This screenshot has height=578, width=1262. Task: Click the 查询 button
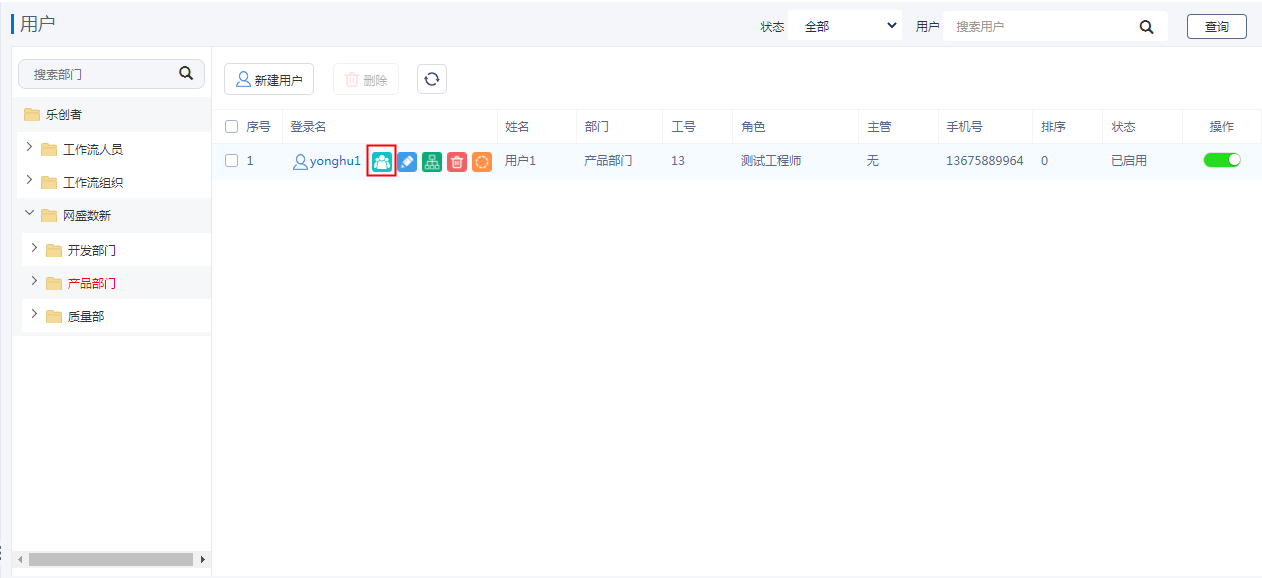pos(1216,27)
